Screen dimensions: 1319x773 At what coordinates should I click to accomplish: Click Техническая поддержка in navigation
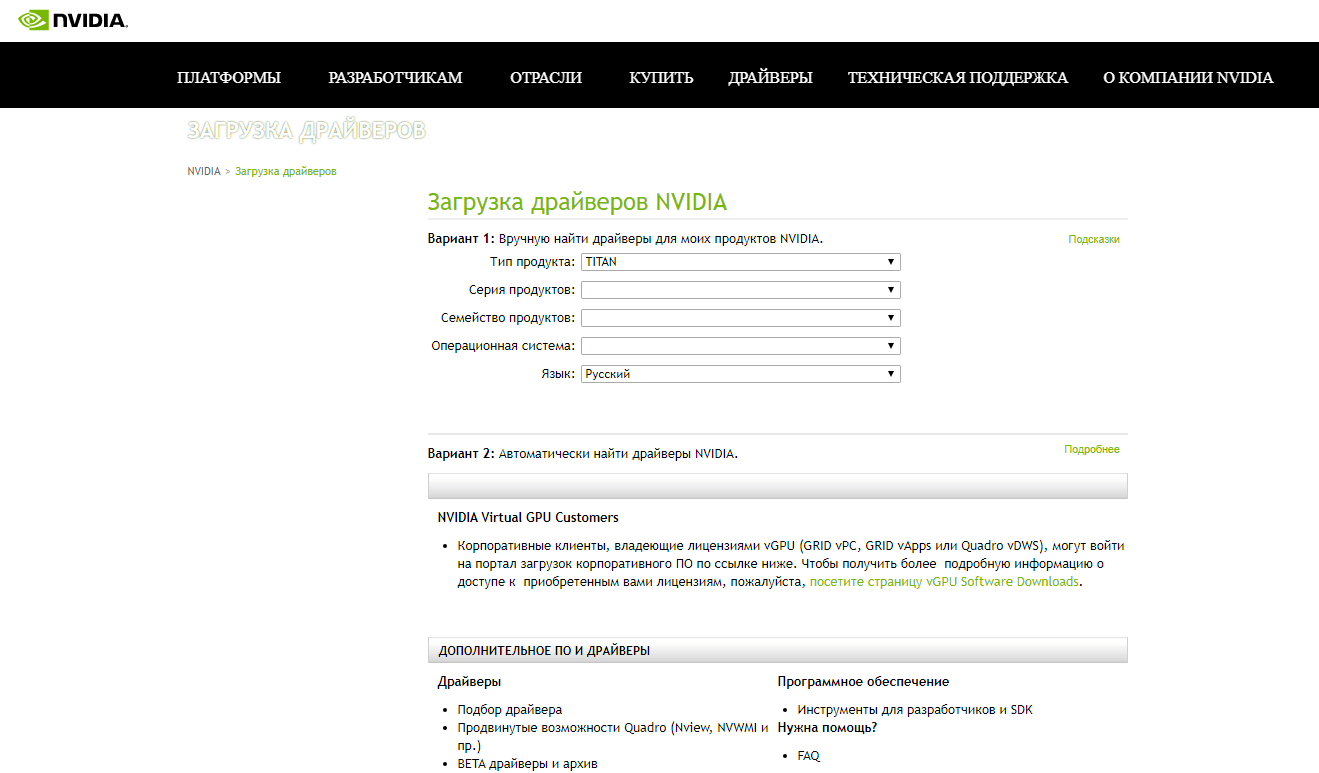pos(957,78)
